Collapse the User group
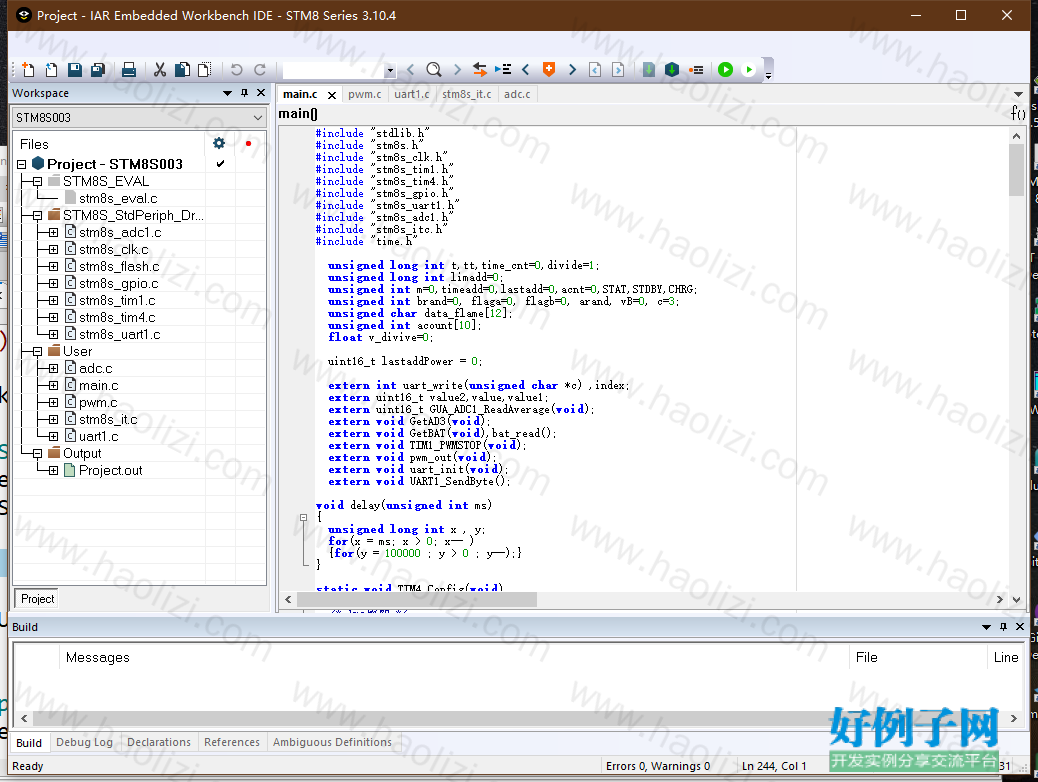Viewport: 1038px width, 782px height. (x=37, y=352)
